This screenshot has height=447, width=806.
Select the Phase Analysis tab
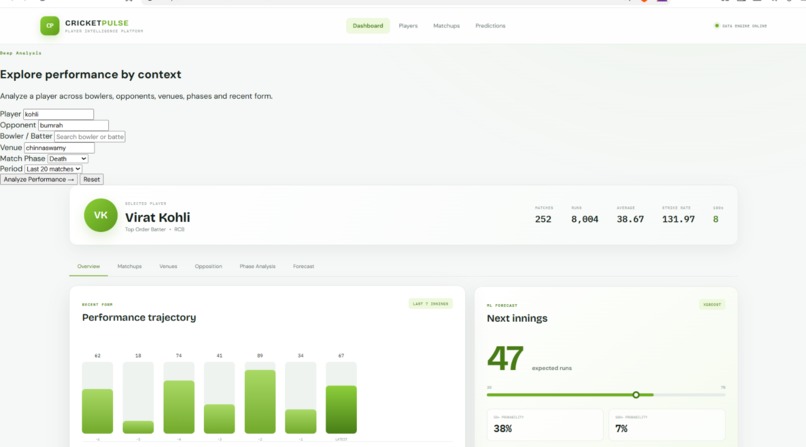(258, 266)
